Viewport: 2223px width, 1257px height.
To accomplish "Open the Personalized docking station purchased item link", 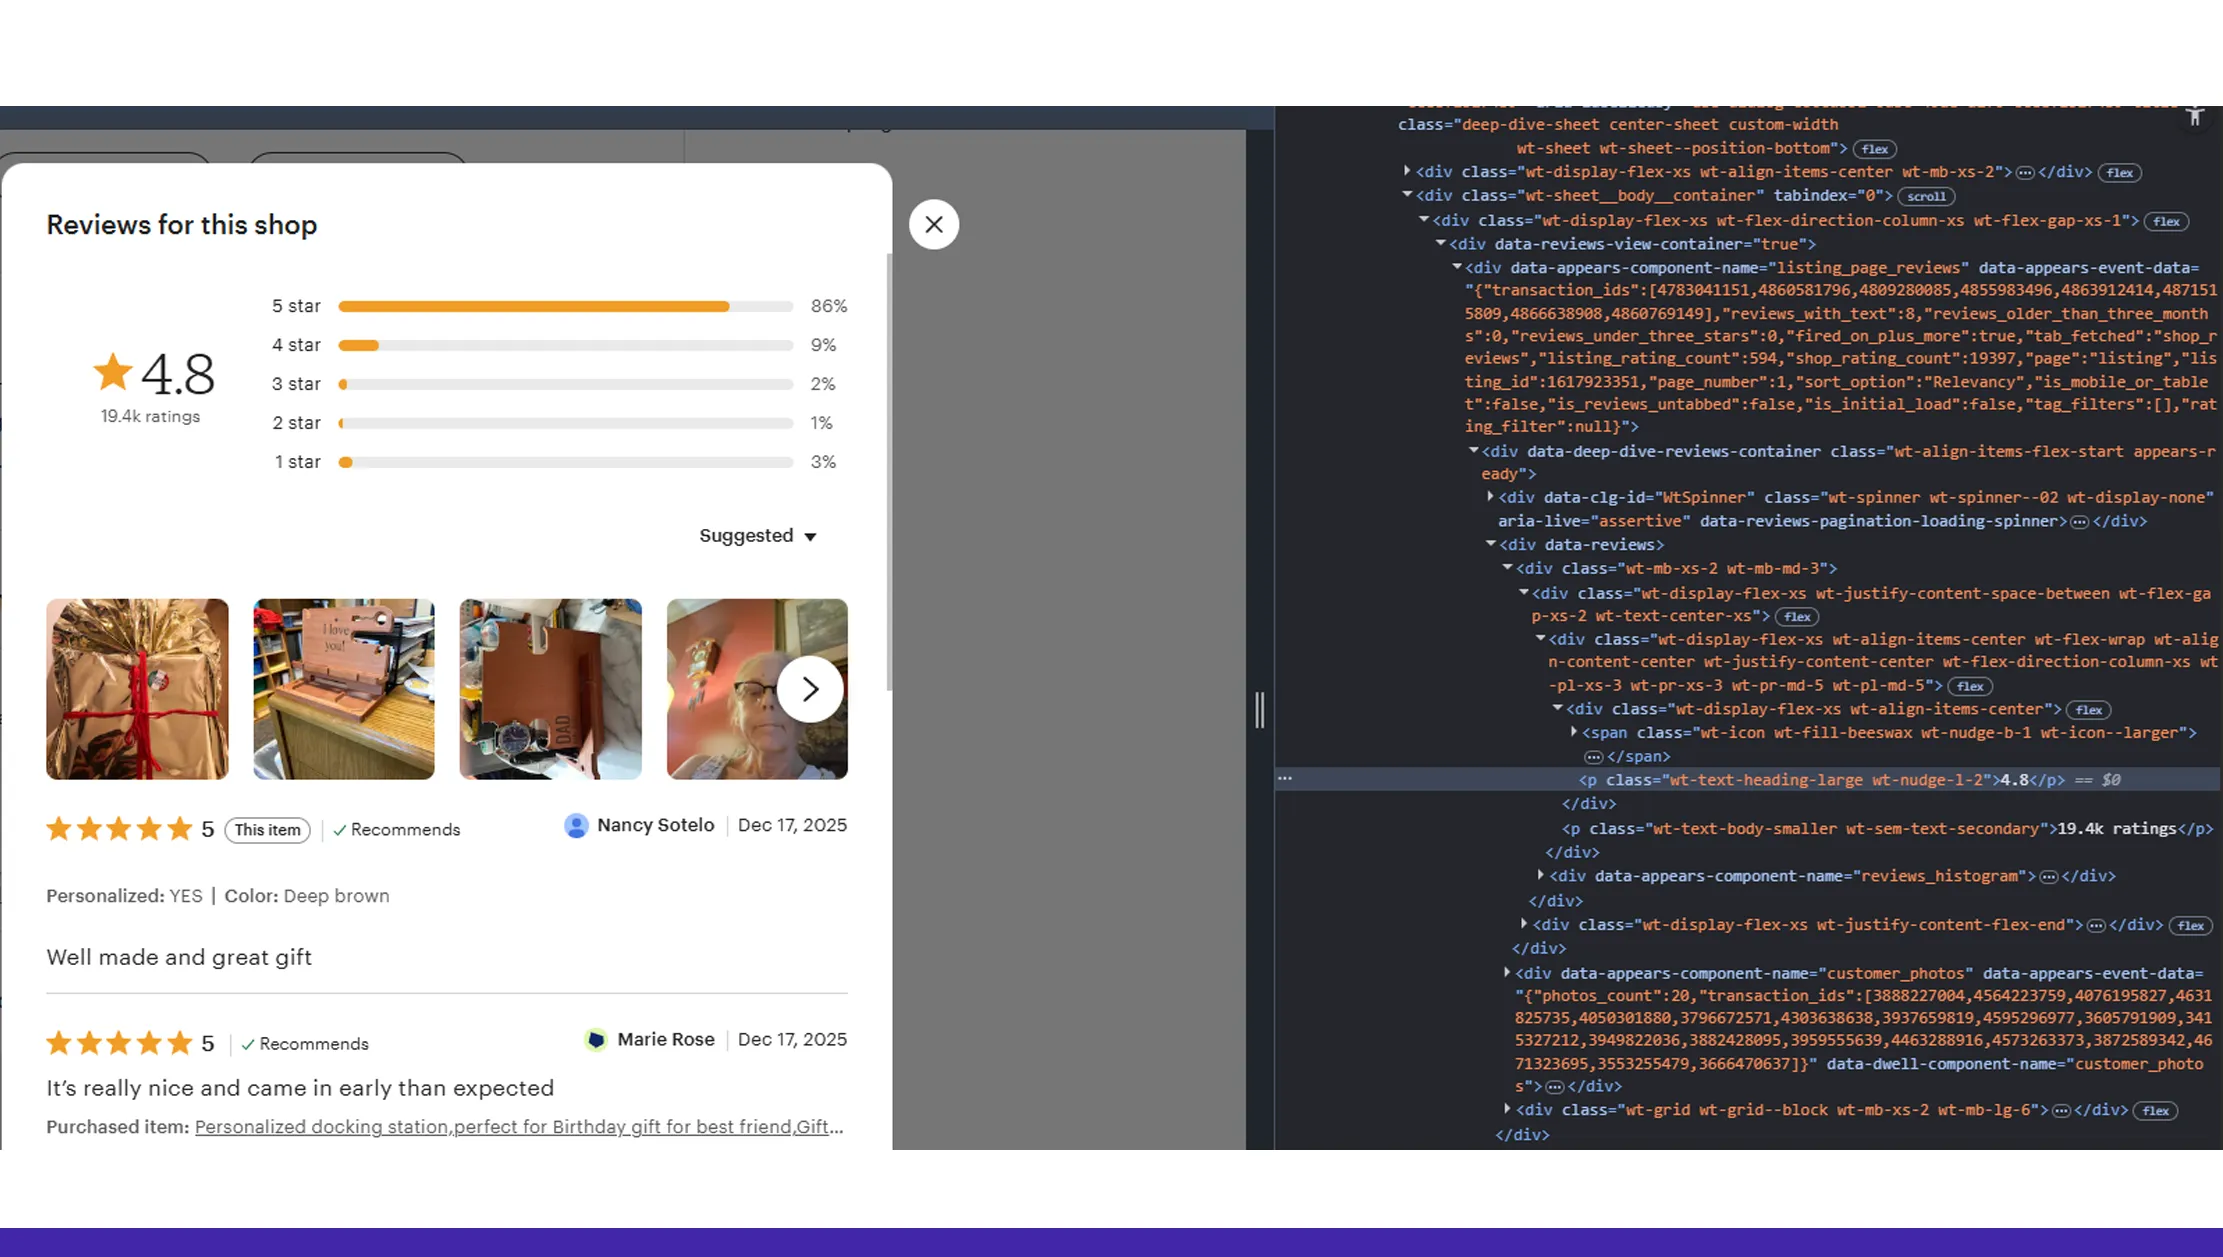I will [519, 1127].
